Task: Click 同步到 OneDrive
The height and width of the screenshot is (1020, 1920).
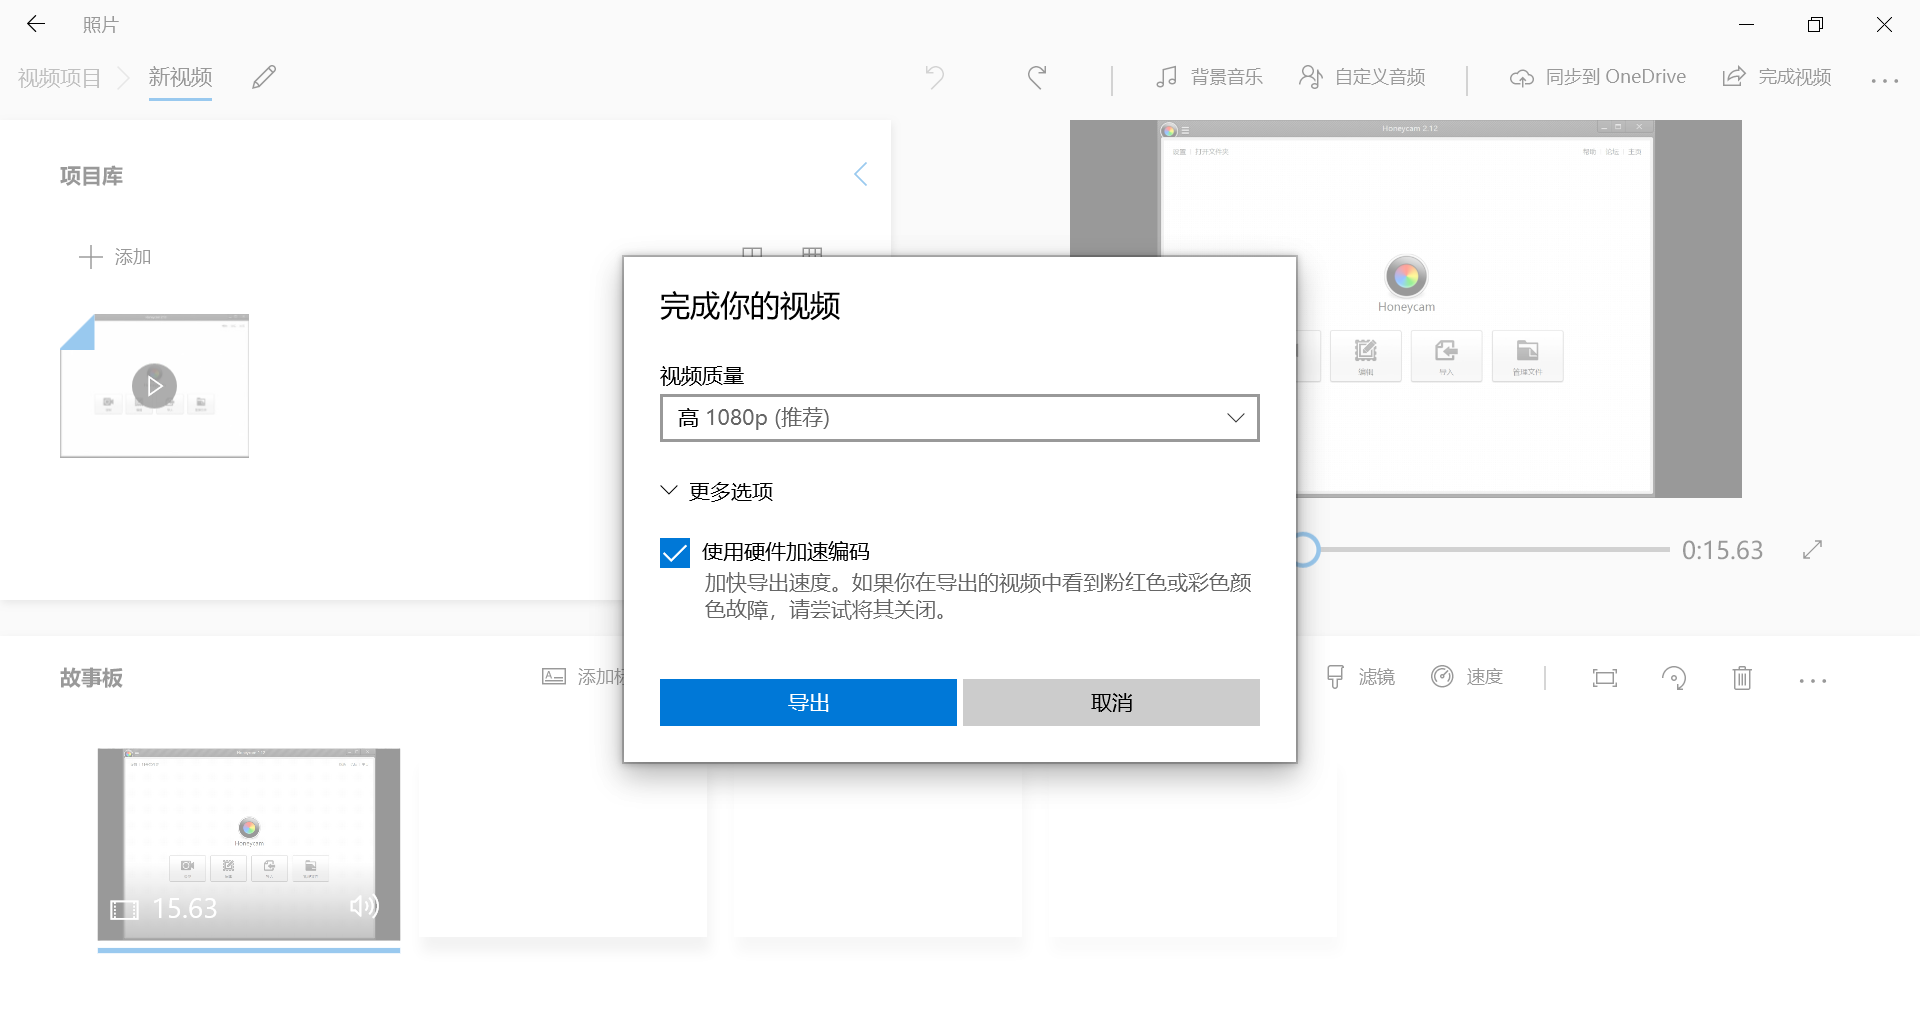Action: (1598, 77)
